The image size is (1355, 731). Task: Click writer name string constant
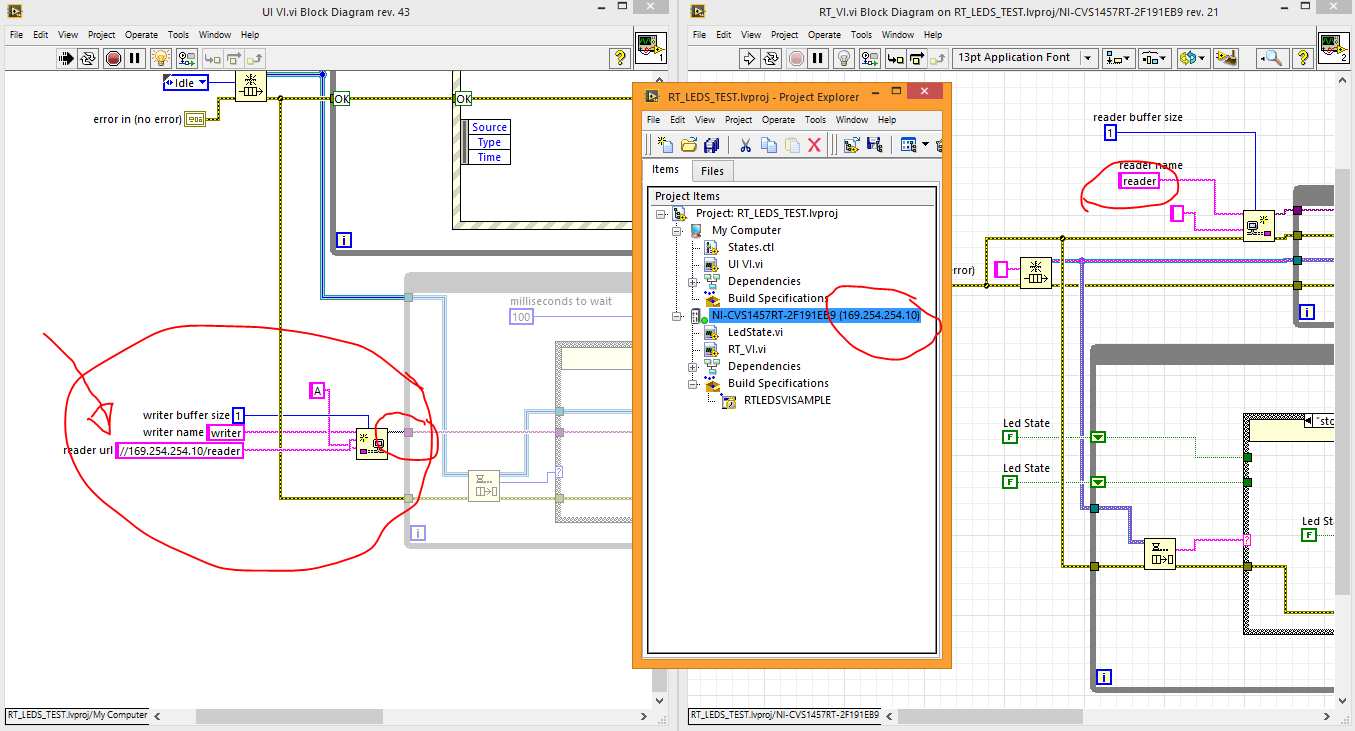pyautogui.click(x=226, y=433)
